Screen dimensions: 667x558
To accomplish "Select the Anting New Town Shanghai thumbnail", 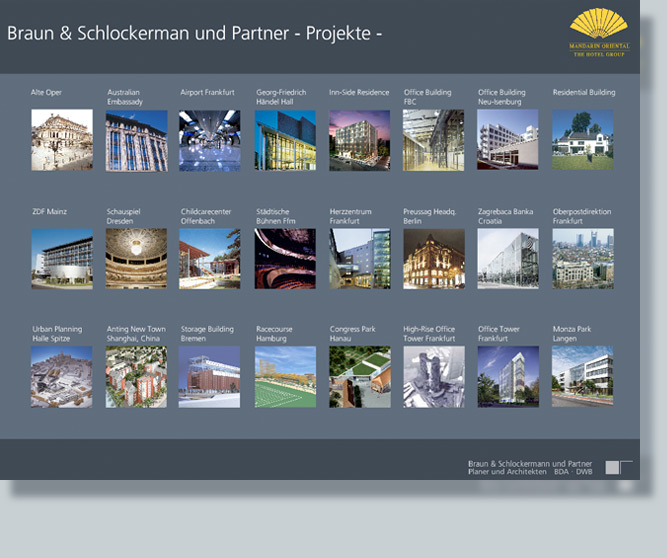I will click(136, 377).
